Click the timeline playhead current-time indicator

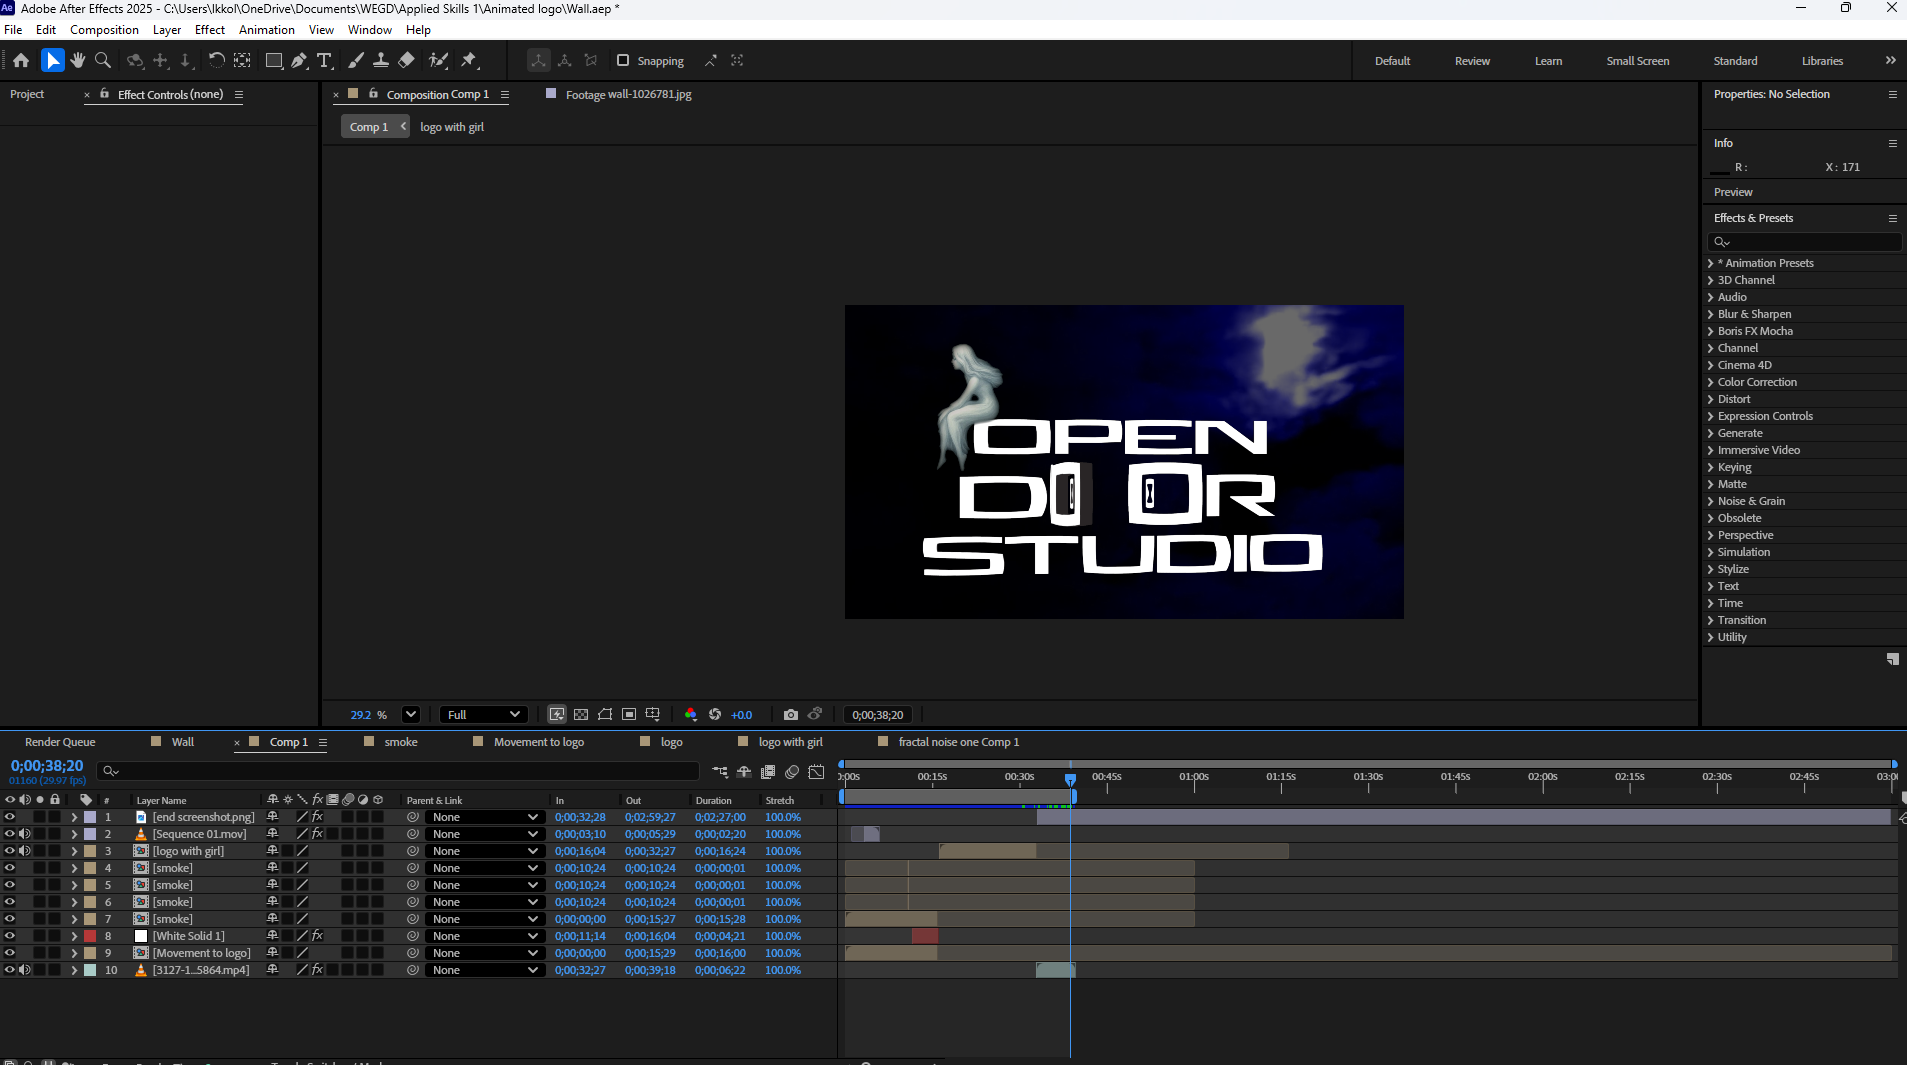click(x=1070, y=778)
